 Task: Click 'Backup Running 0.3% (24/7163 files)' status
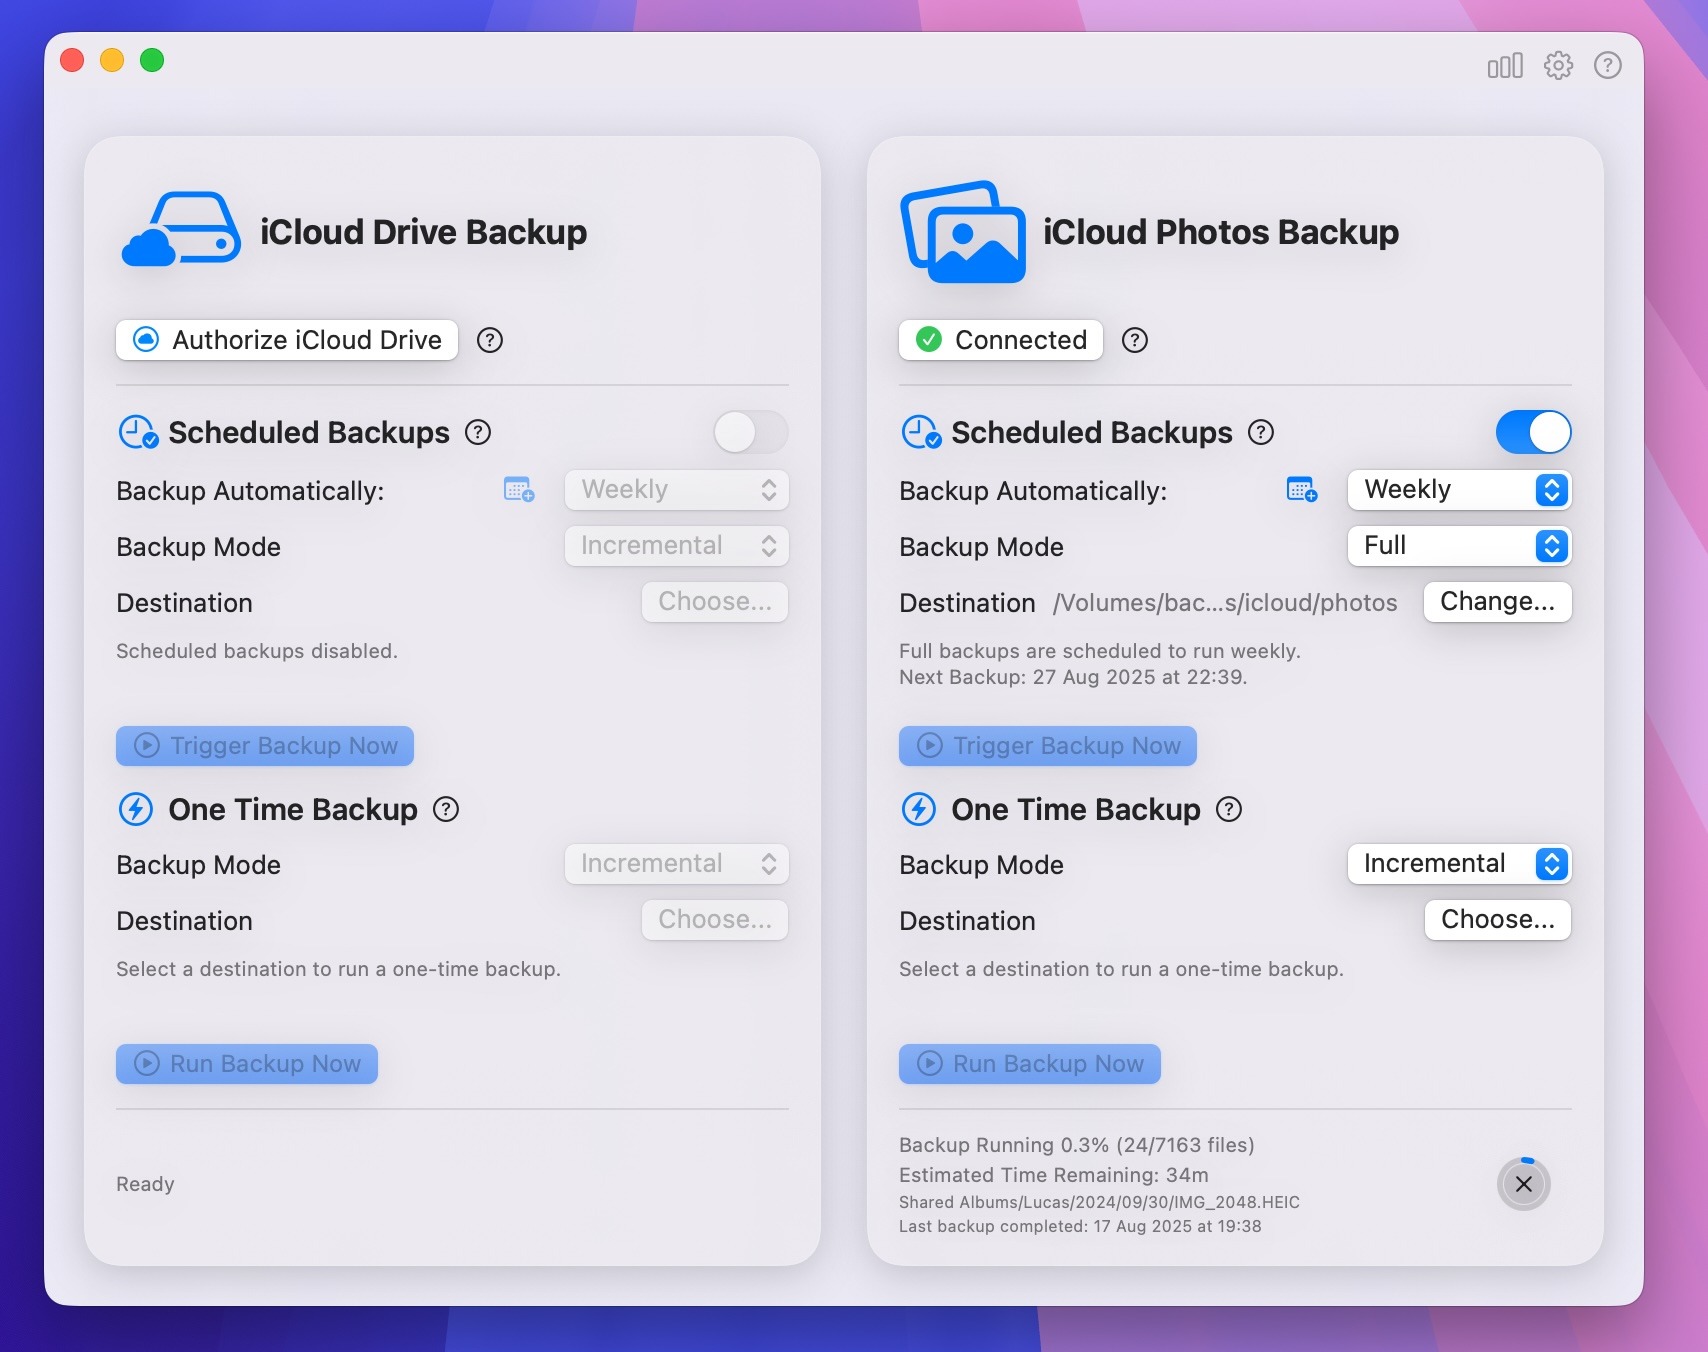tap(1077, 1145)
